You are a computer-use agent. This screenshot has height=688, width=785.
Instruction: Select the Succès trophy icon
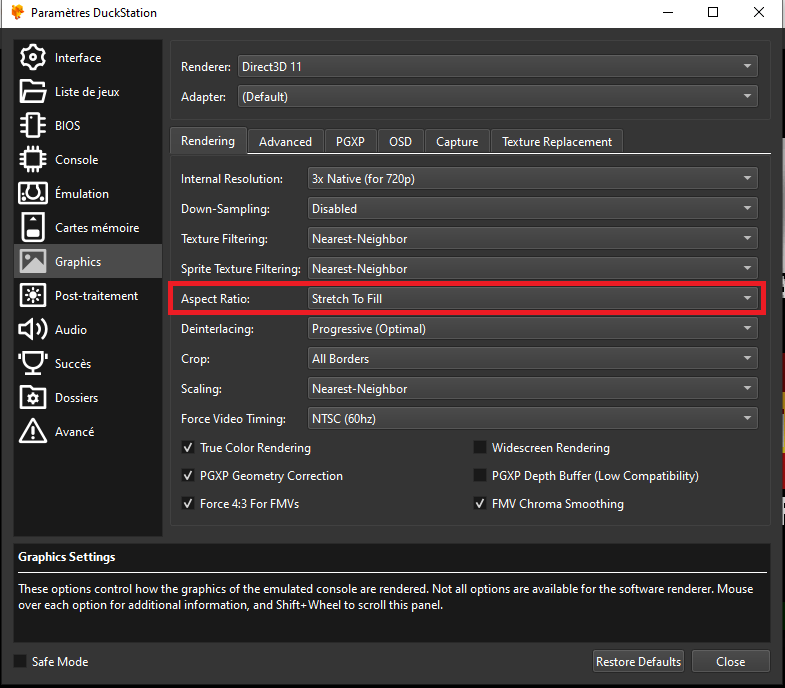coord(33,364)
